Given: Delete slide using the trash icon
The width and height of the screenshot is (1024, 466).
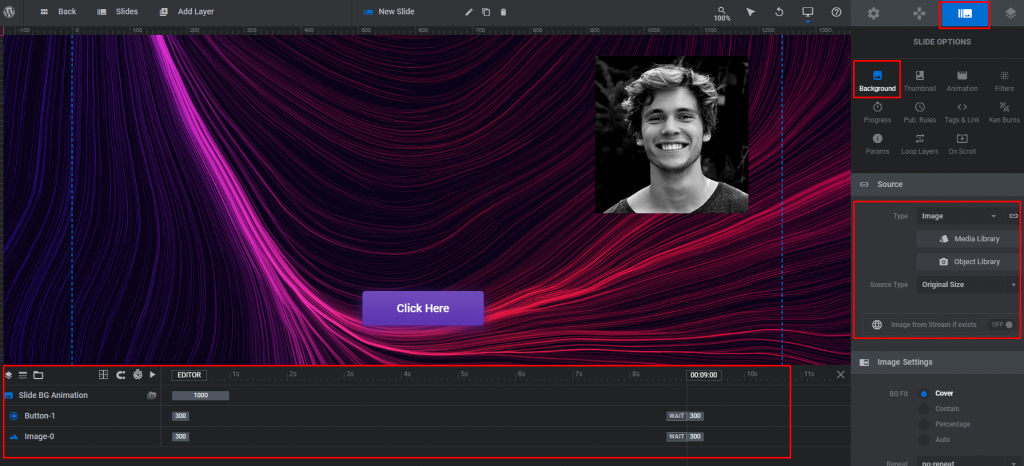Looking at the screenshot, I should click(x=503, y=12).
